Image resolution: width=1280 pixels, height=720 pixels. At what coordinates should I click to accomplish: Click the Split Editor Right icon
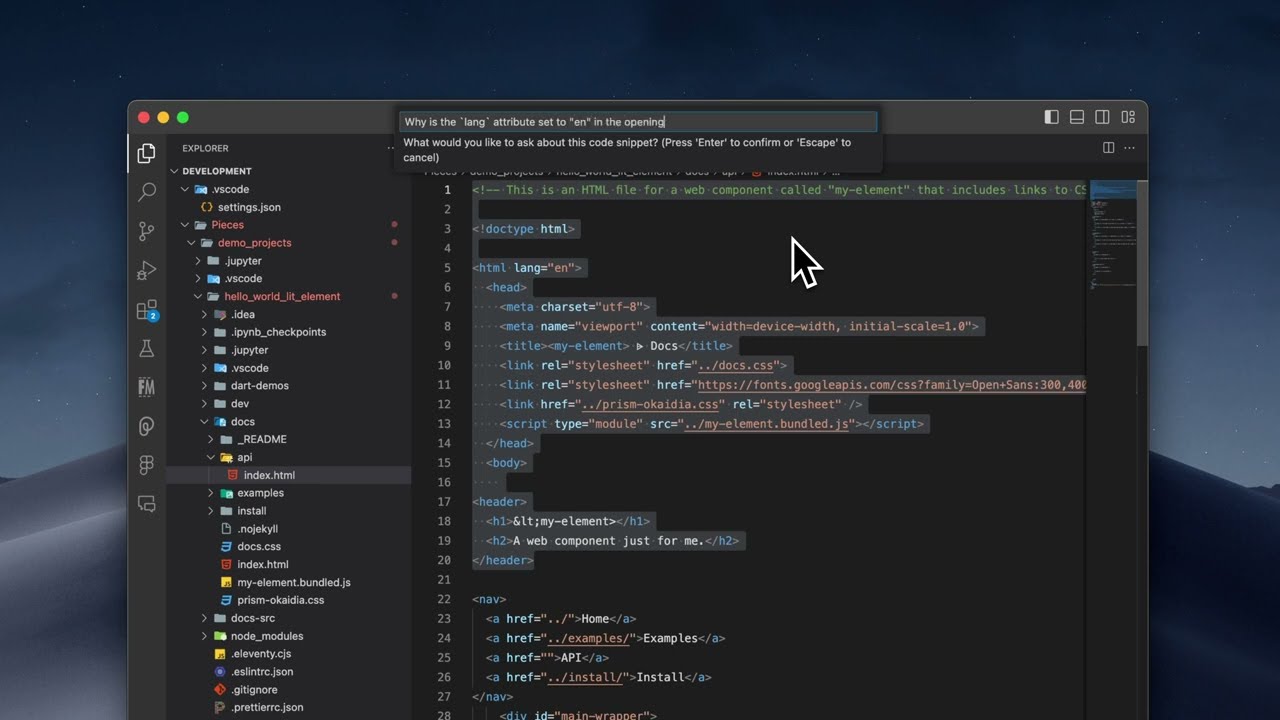(1108, 148)
